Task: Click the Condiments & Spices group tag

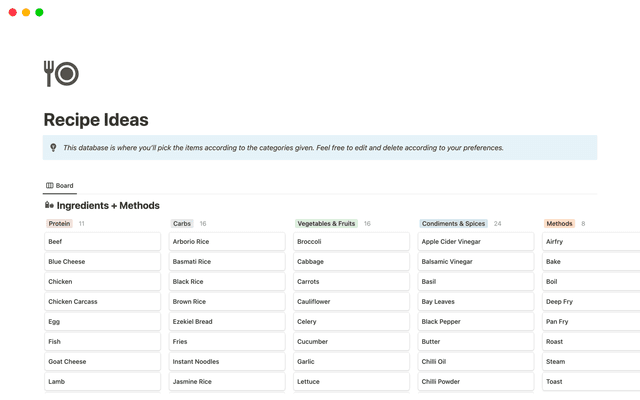Action: pyautogui.click(x=453, y=224)
